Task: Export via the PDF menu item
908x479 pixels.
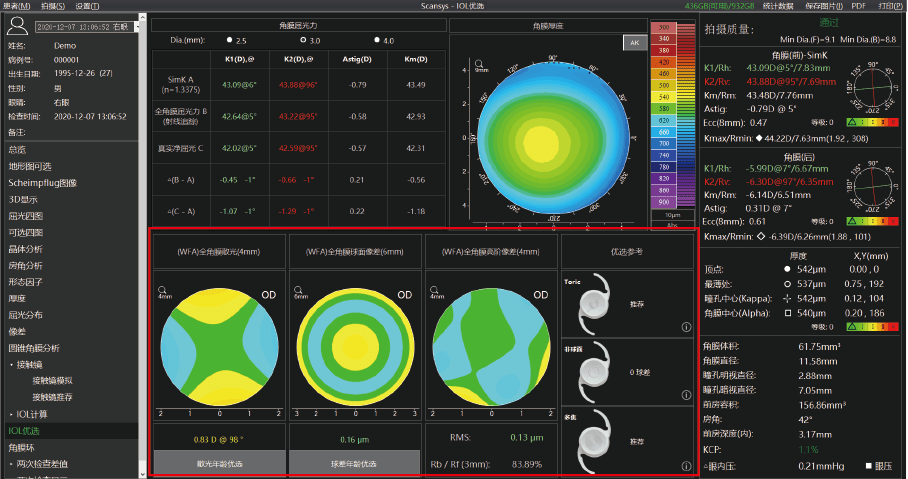Action: tap(858, 6)
